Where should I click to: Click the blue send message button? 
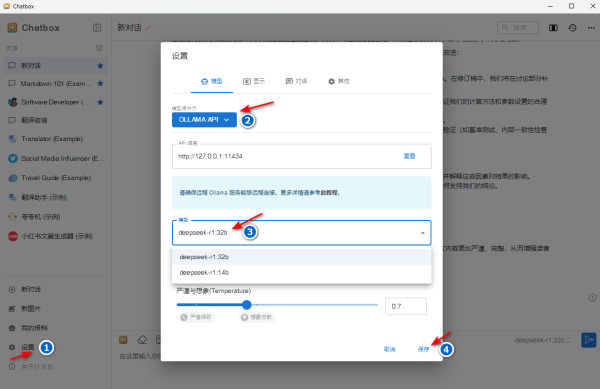589,340
